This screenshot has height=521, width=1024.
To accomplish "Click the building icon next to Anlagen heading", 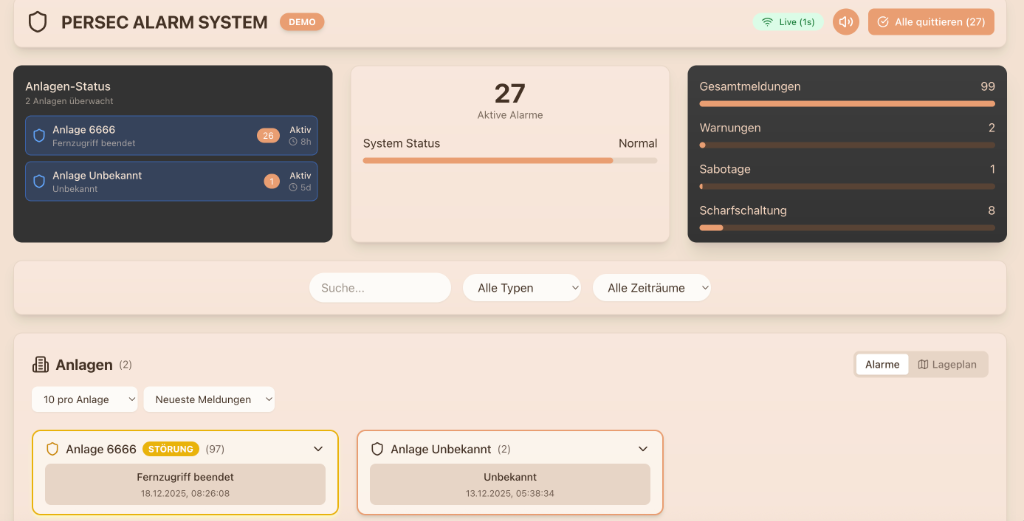I will (x=40, y=364).
